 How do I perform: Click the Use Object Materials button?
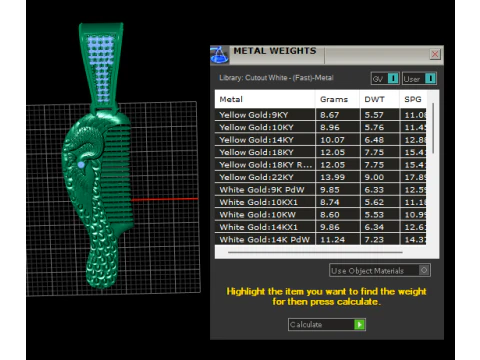[380, 270]
